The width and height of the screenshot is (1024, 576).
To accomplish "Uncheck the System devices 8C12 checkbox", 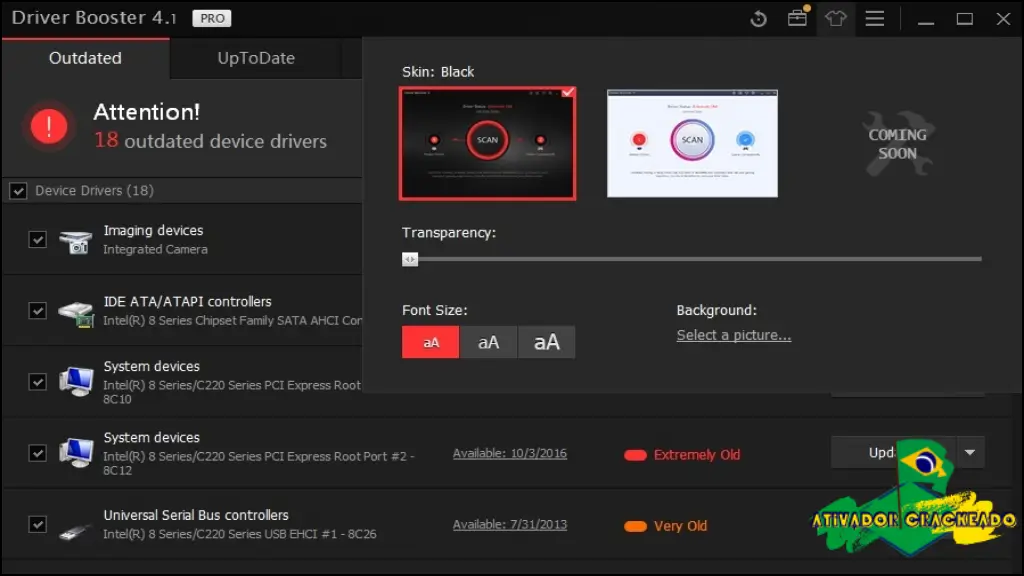I will (38, 453).
